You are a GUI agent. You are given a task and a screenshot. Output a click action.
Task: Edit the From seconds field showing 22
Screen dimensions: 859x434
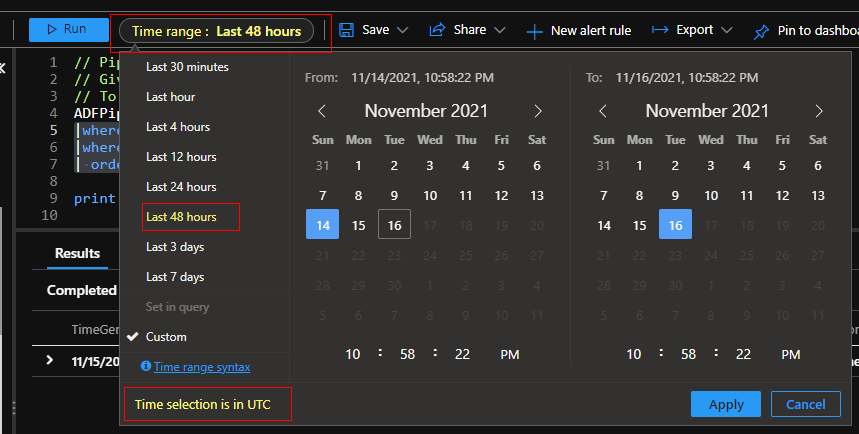click(x=462, y=355)
